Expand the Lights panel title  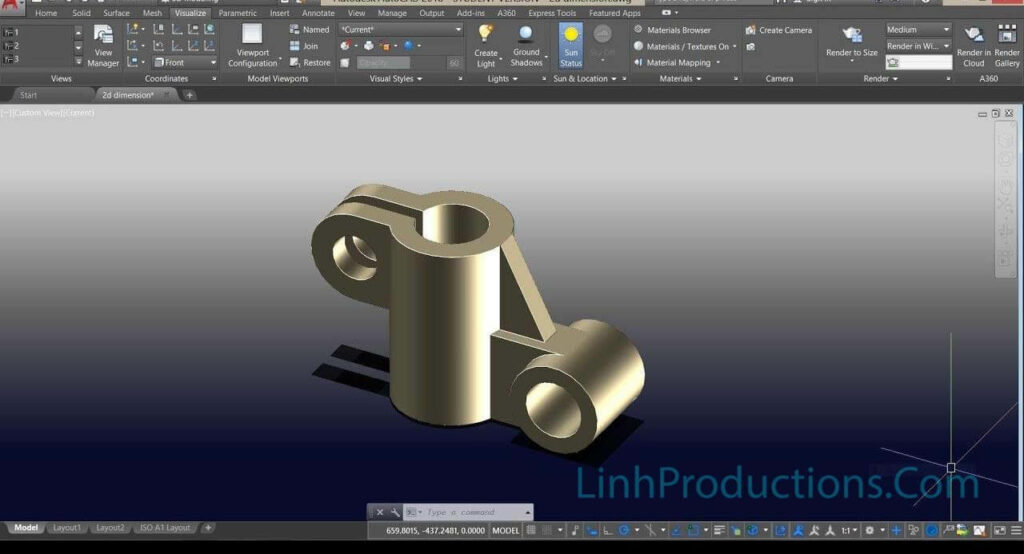pyautogui.click(x=502, y=78)
